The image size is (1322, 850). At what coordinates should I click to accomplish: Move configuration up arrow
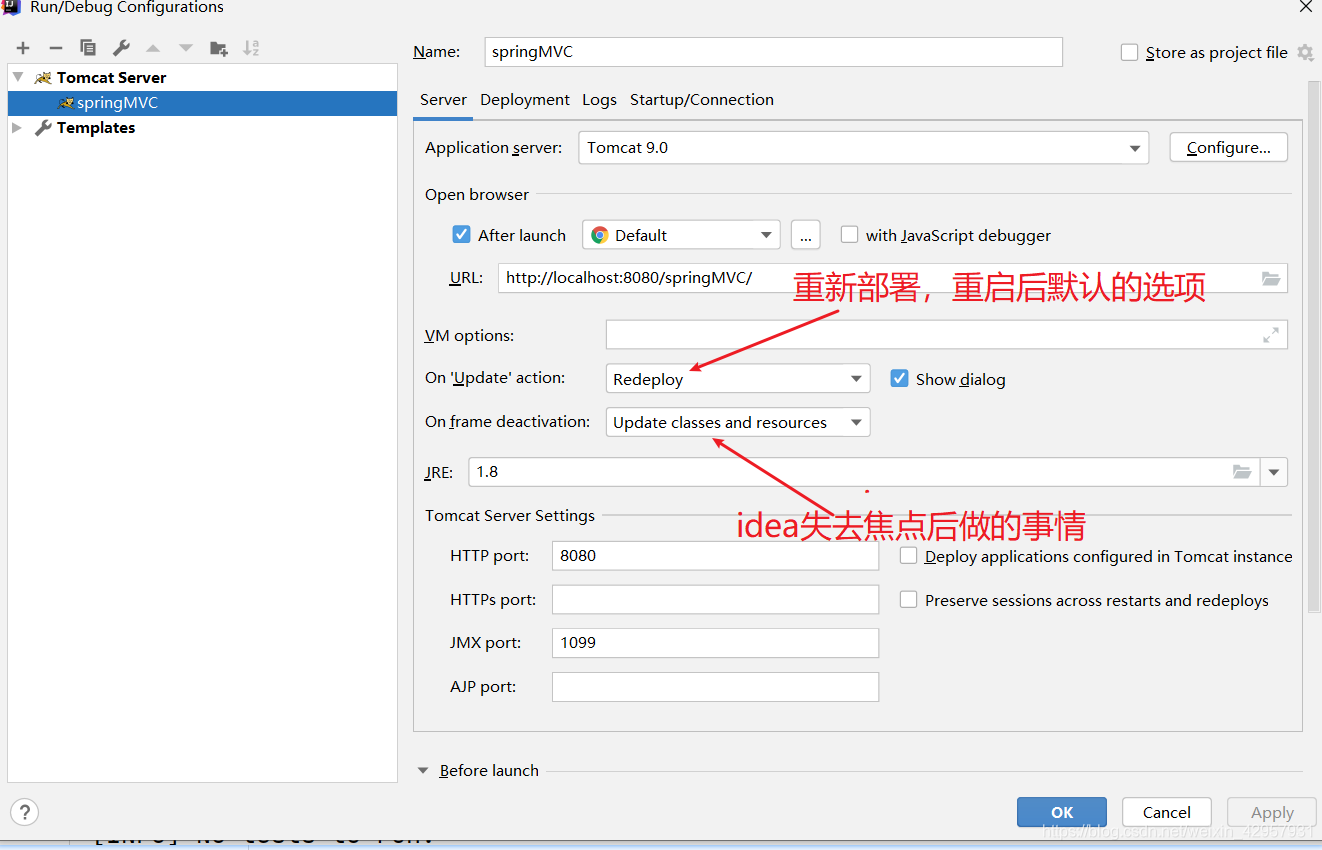click(x=153, y=48)
